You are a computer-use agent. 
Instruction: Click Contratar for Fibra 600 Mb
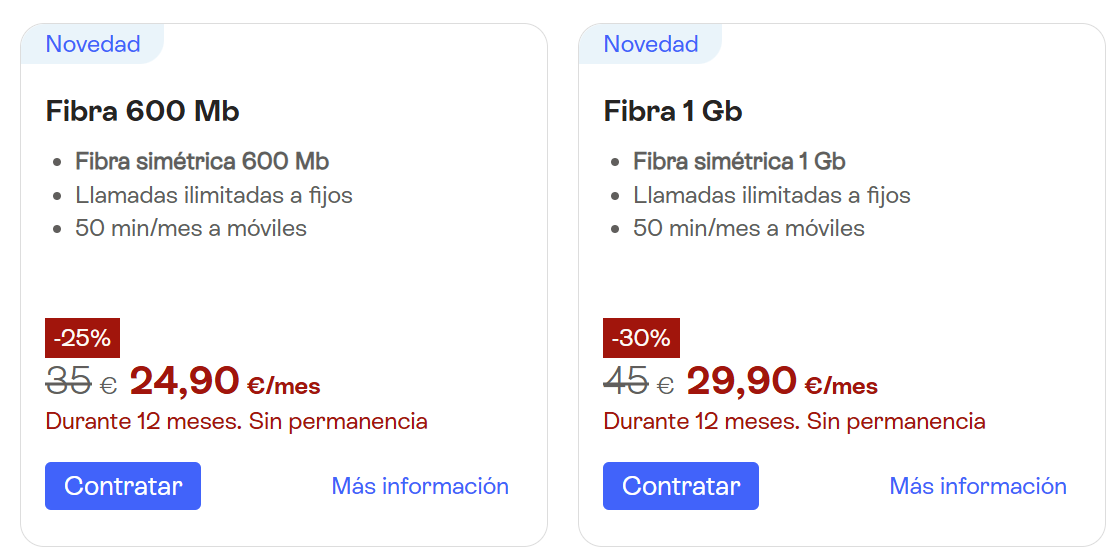[123, 486]
